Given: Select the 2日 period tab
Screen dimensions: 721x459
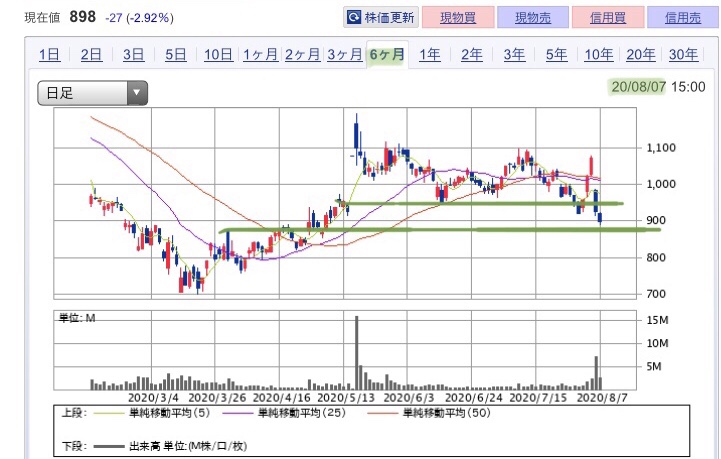Looking at the screenshot, I should (x=92, y=55).
